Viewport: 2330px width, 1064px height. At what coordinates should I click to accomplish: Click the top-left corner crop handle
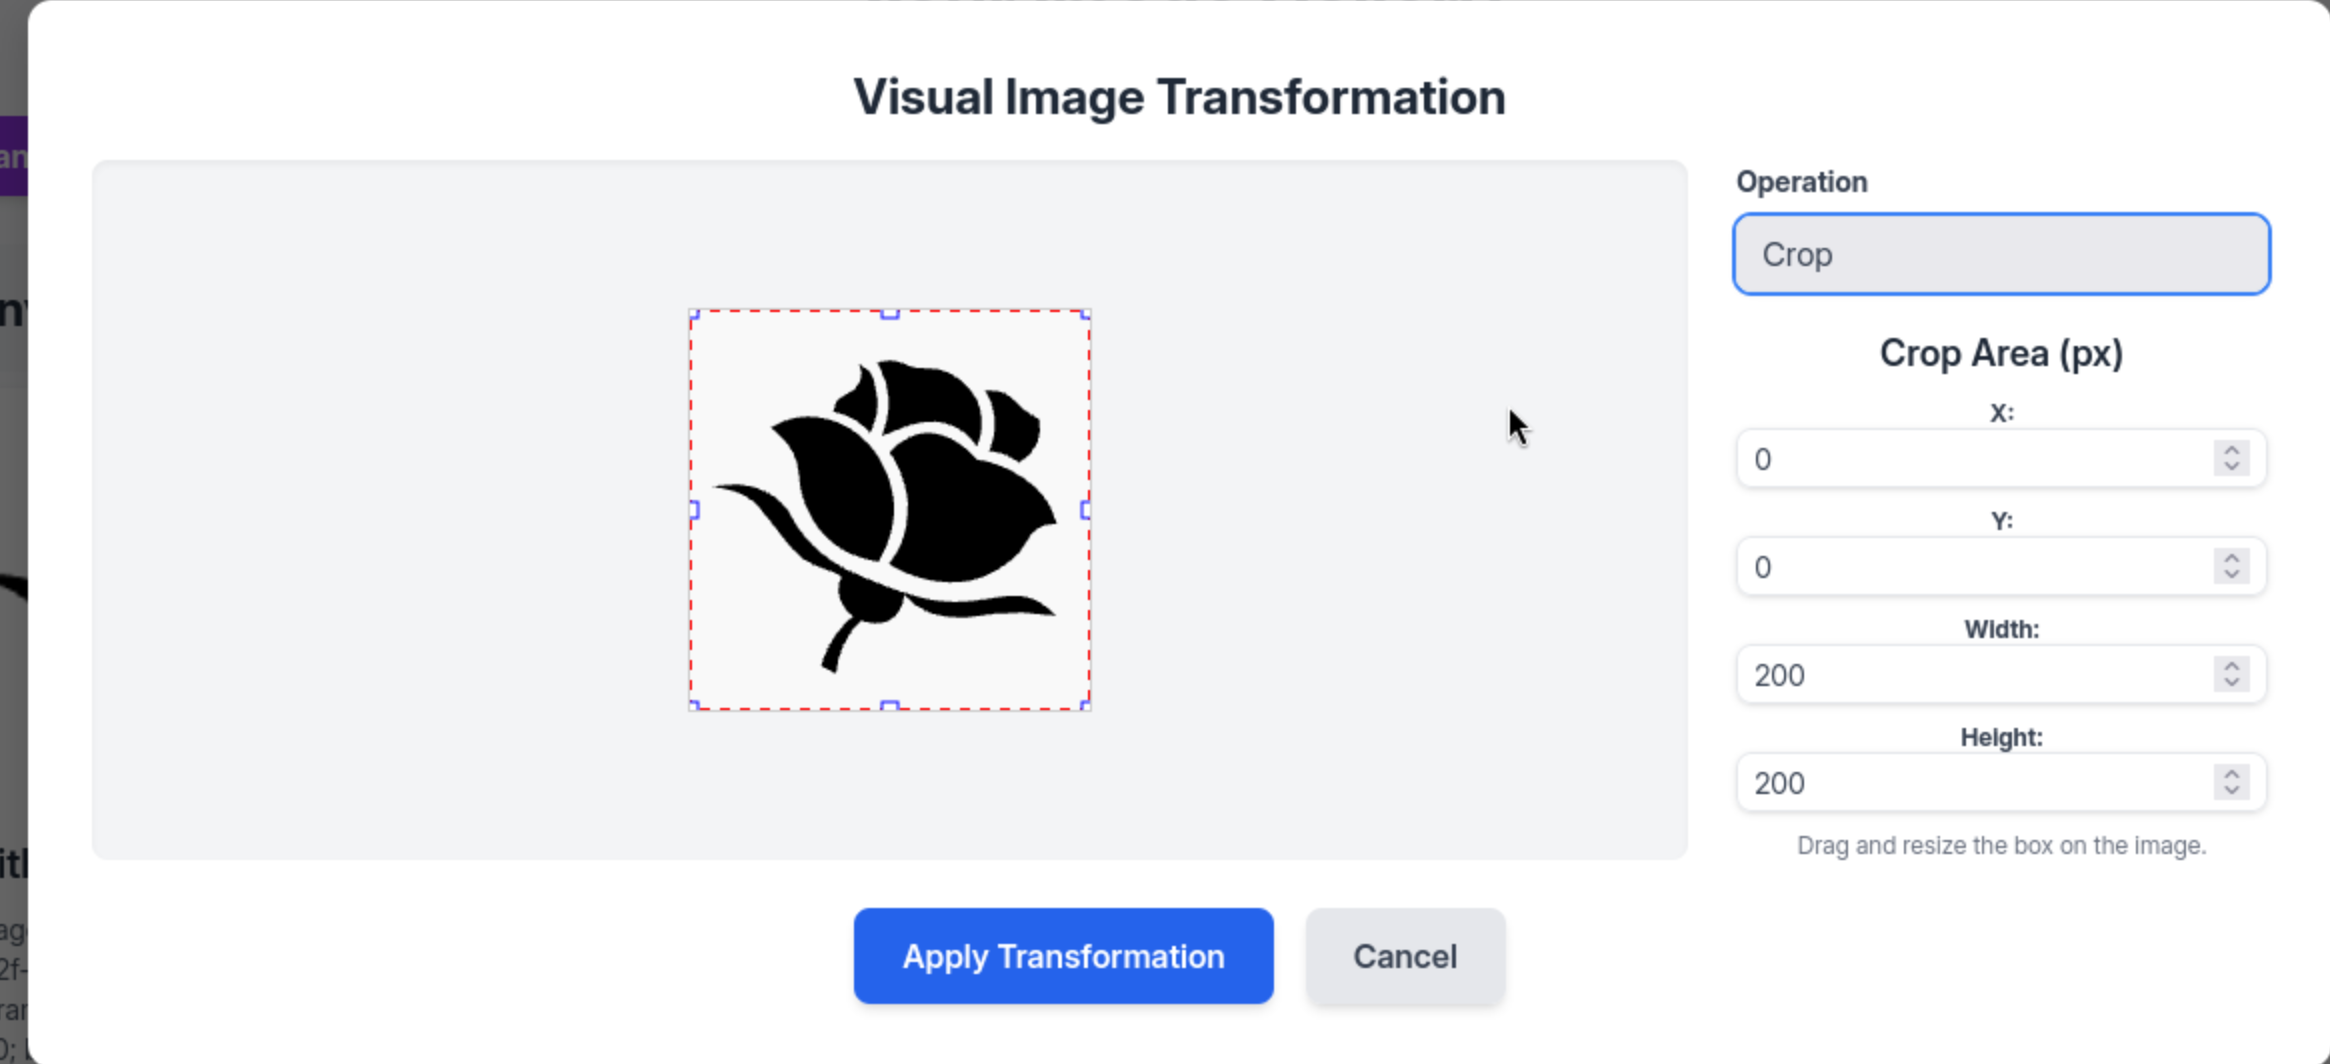coord(694,314)
